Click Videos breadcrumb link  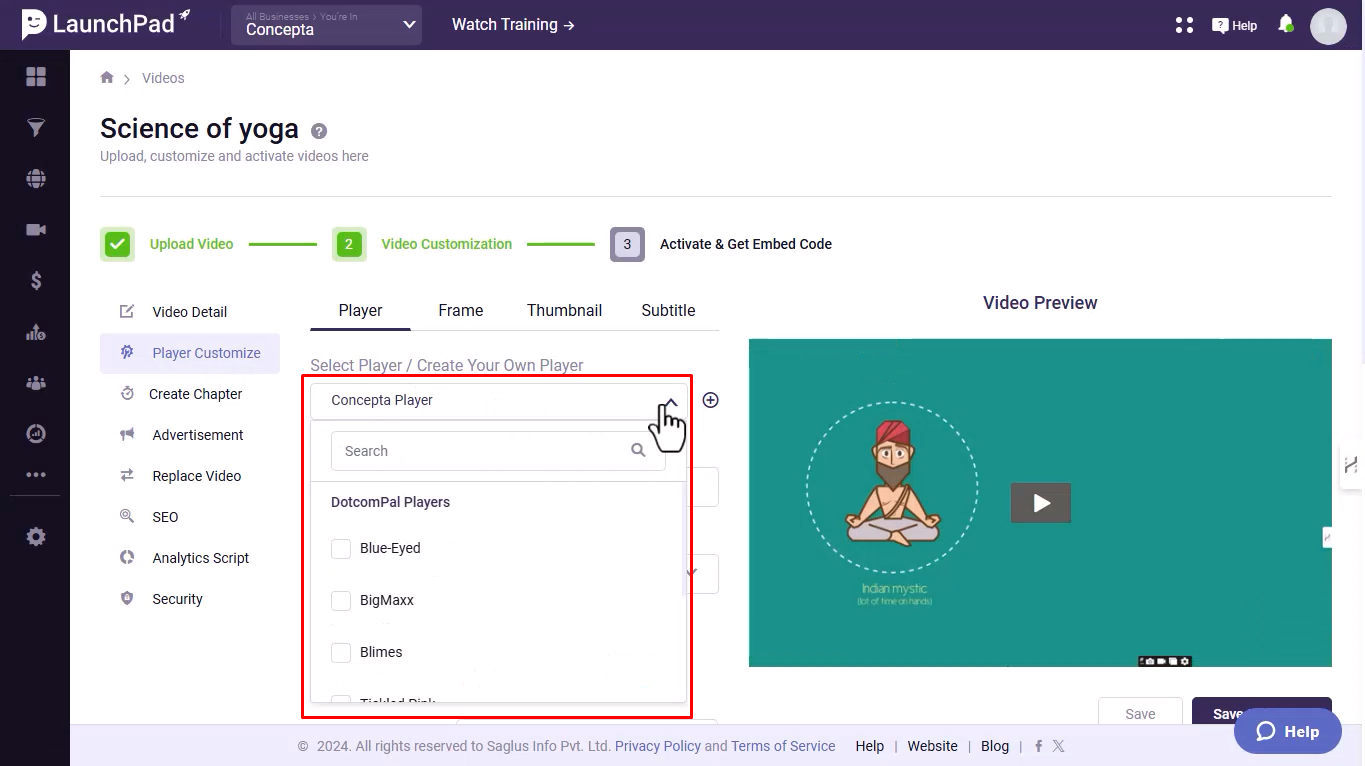click(x=163, y=78)
